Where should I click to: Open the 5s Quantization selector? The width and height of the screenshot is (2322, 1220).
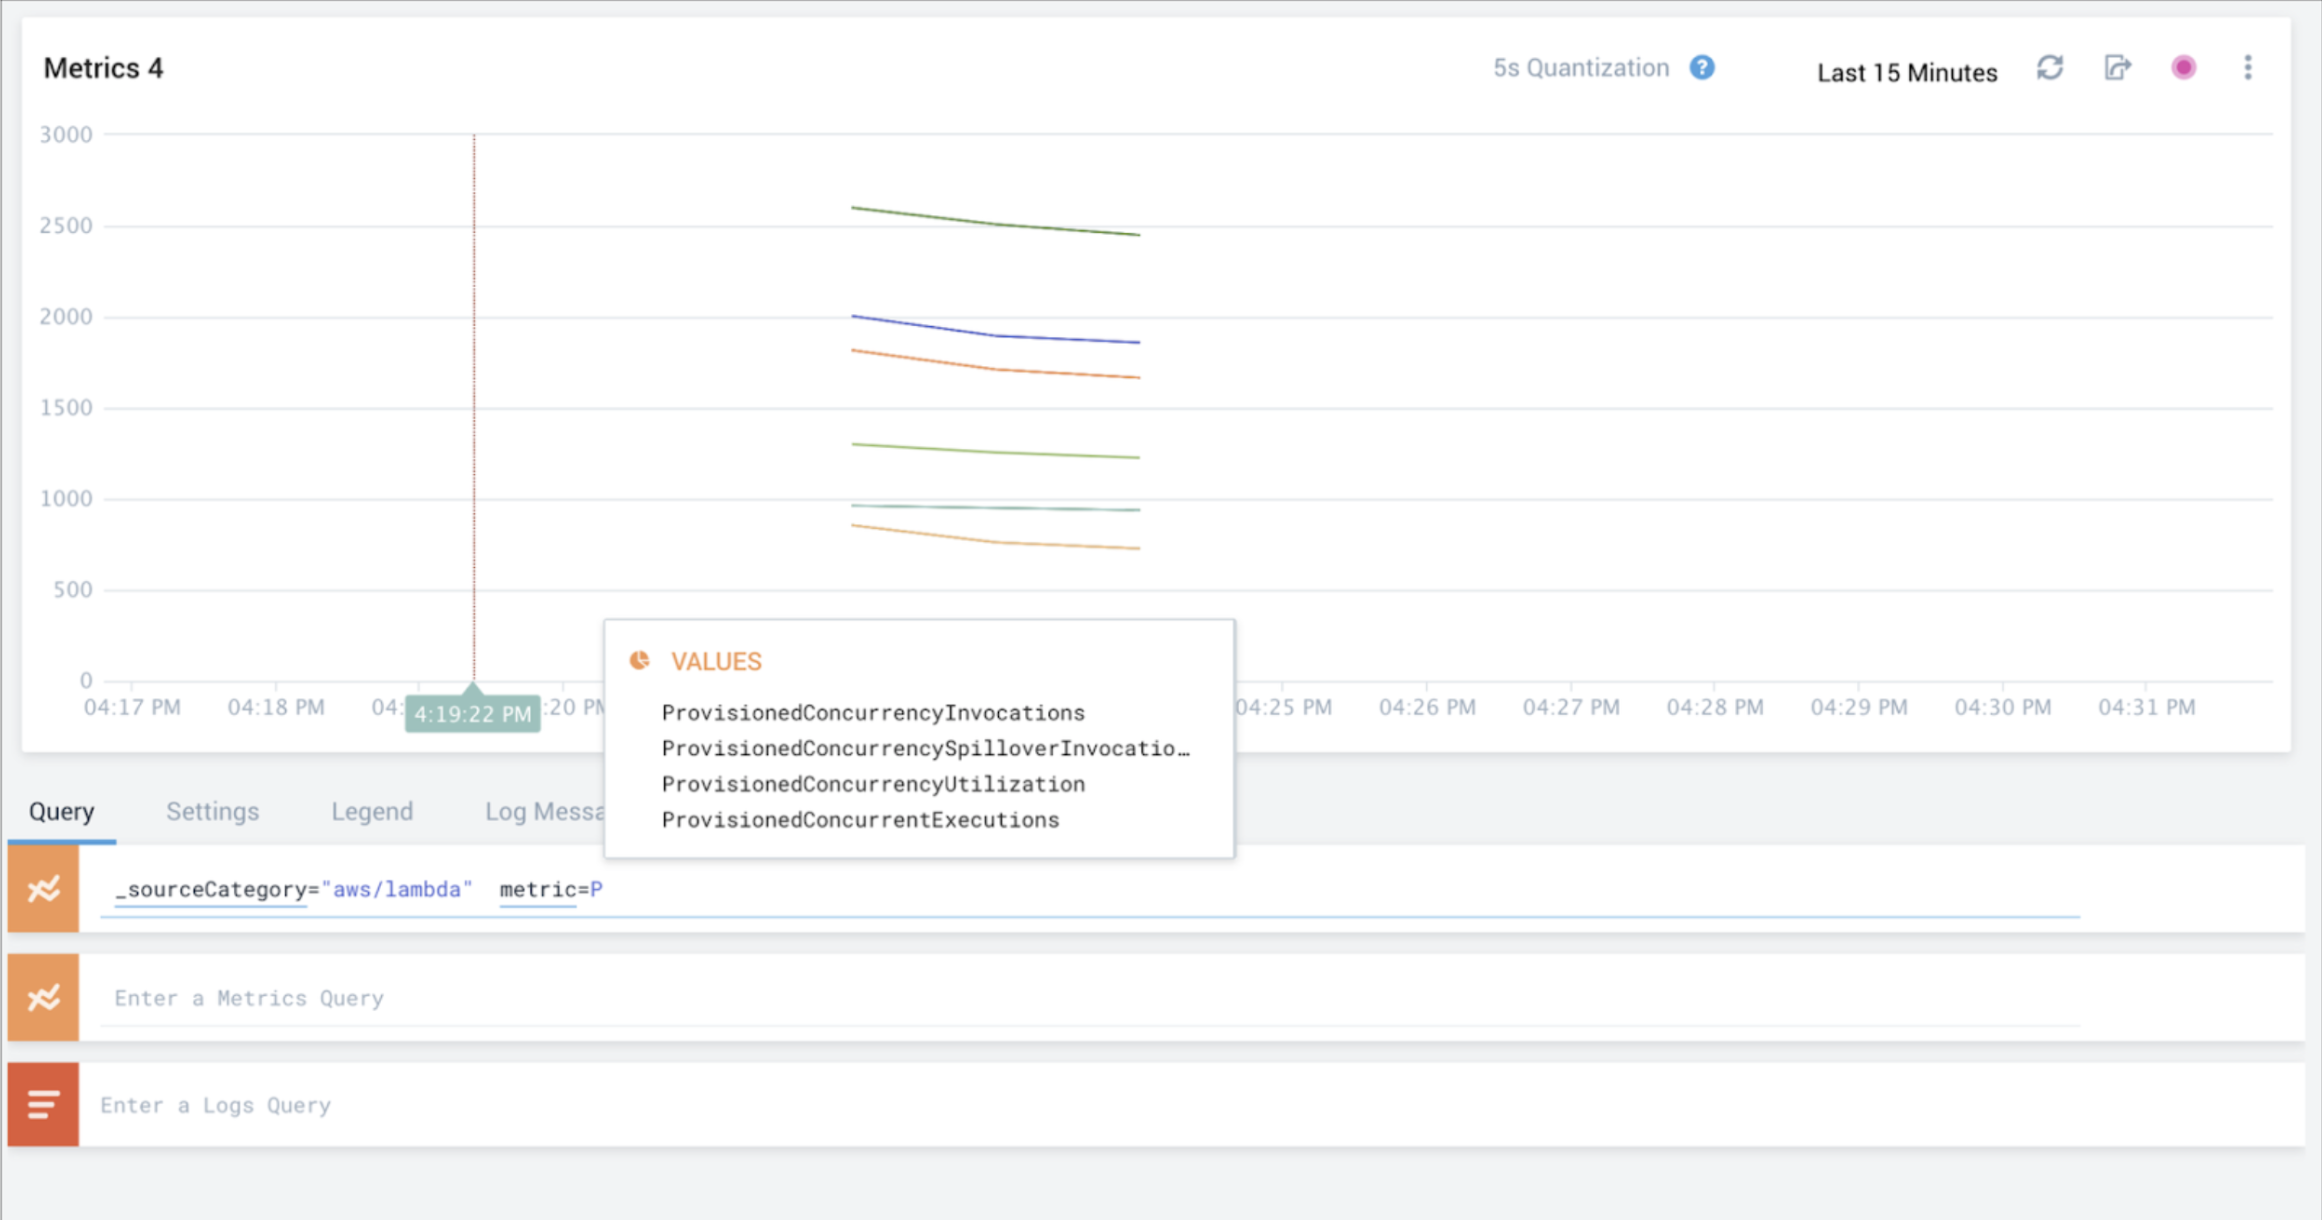pos(1580,67)
